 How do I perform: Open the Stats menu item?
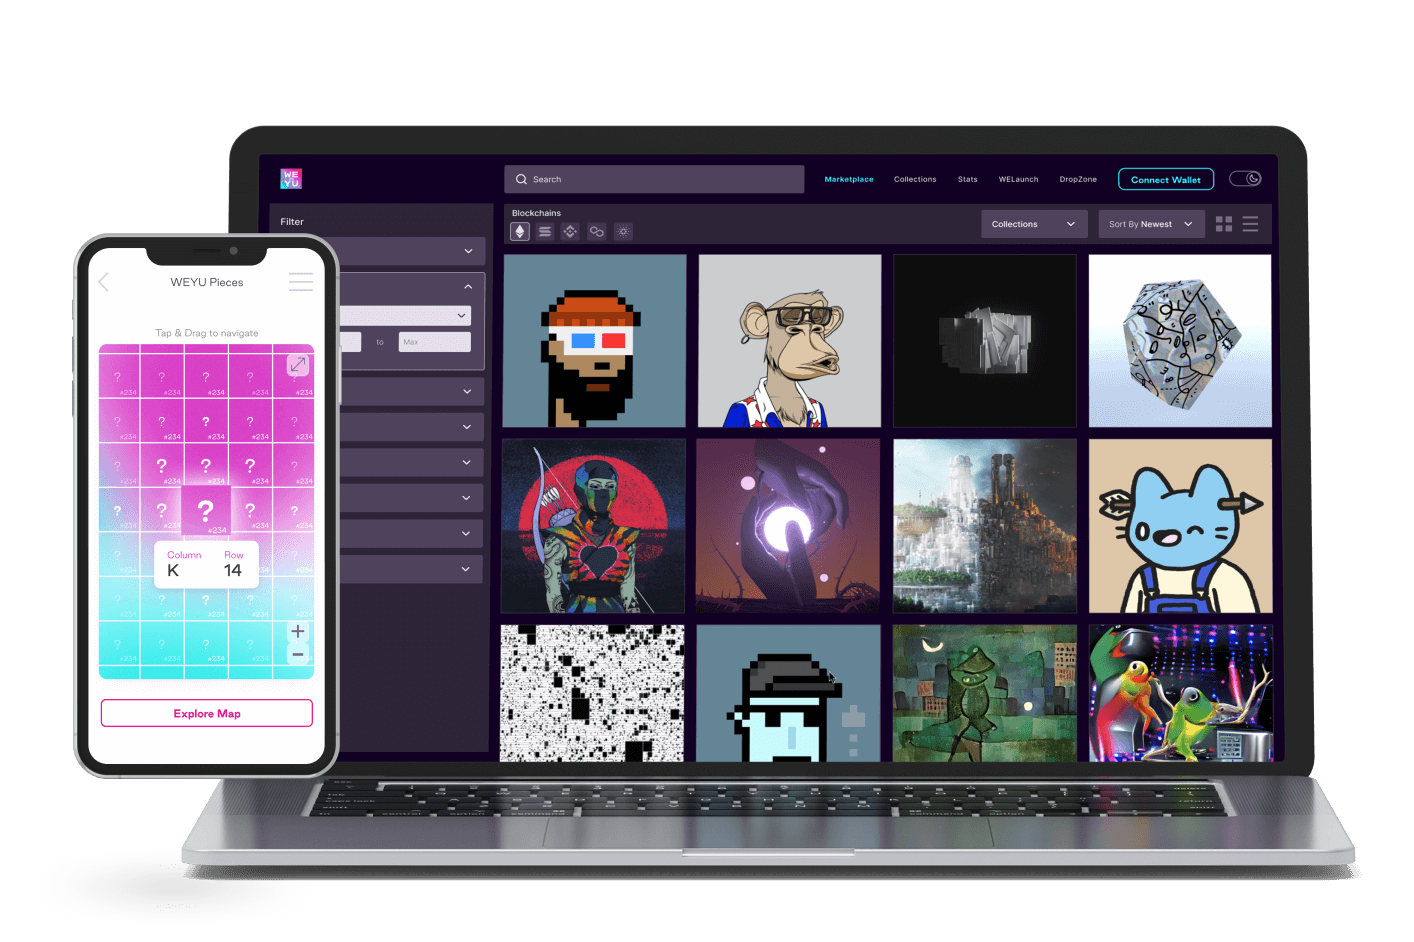coord(967,180)
